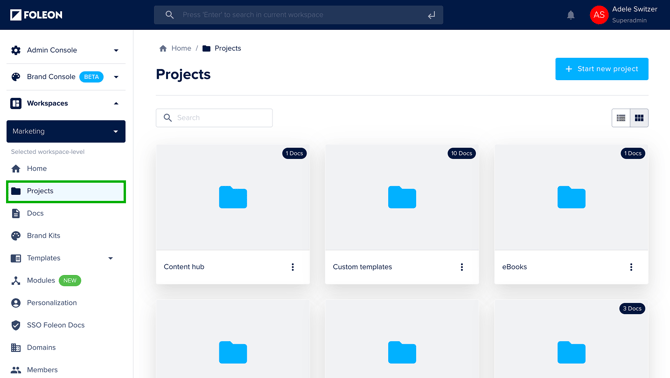Click the 1 Docs badge on eBooks
The height and width of the screenshot is (378, 670).
click(x=633, y=153)
